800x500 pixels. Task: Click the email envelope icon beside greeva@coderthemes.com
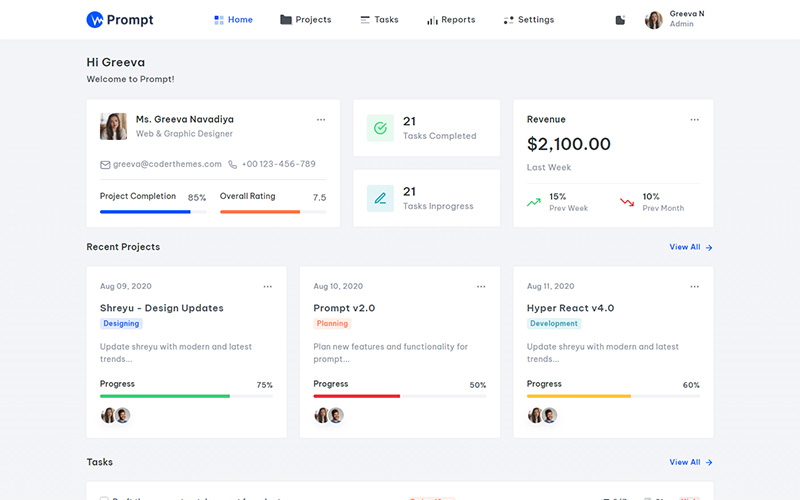(105, 164)
